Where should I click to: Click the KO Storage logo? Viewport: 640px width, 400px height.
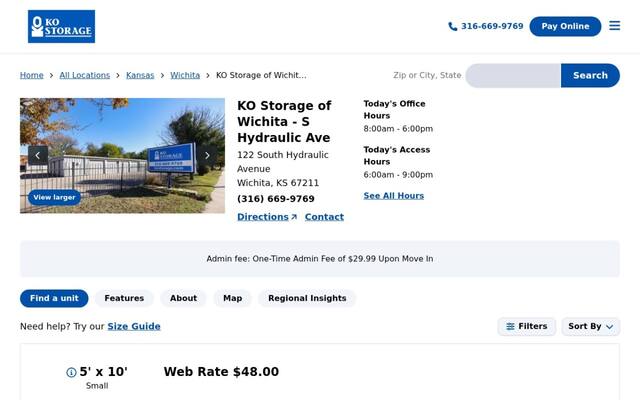click(x=61, y=27)
